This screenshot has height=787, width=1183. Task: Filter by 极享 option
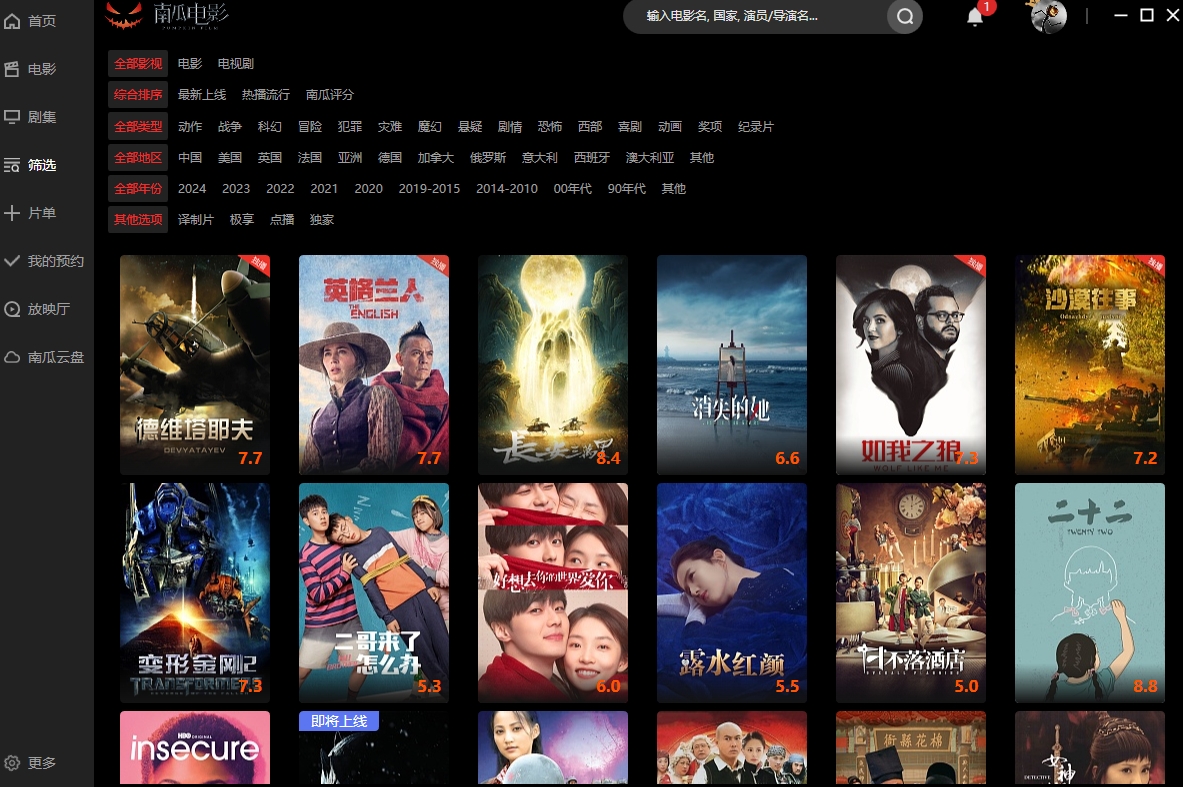point(242,220)
